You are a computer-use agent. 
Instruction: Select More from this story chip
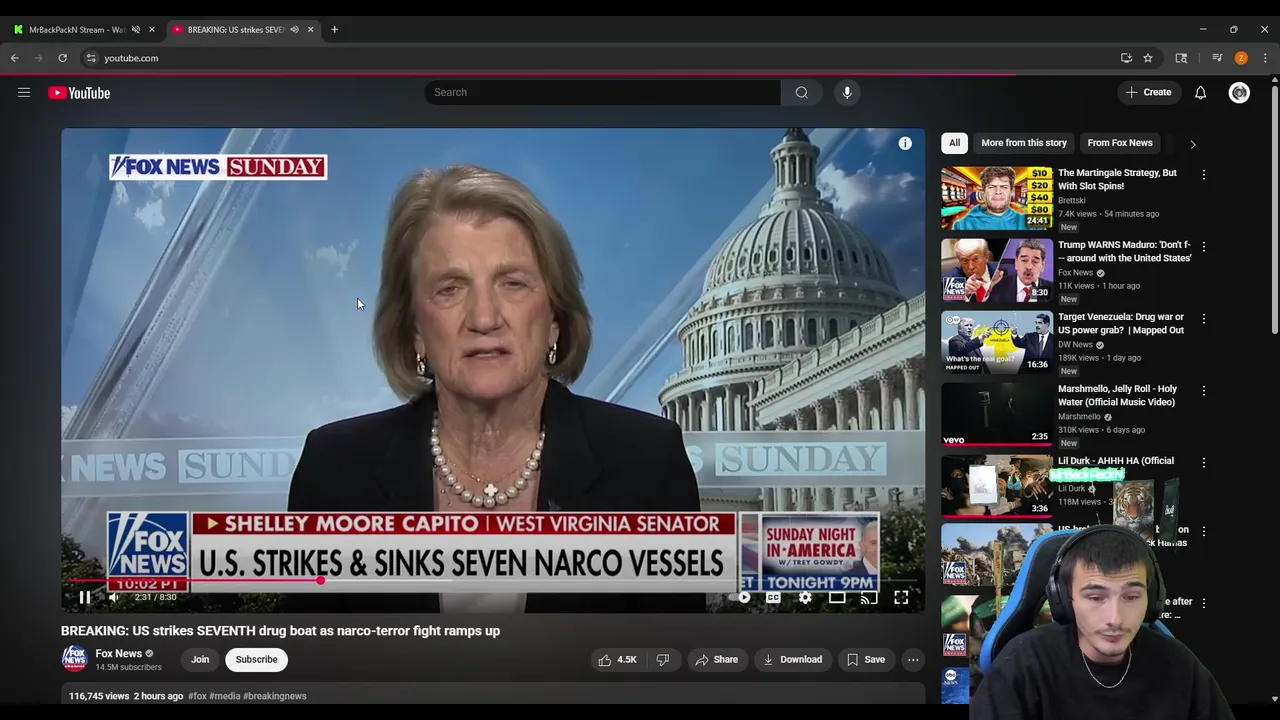click(1024, 143)
